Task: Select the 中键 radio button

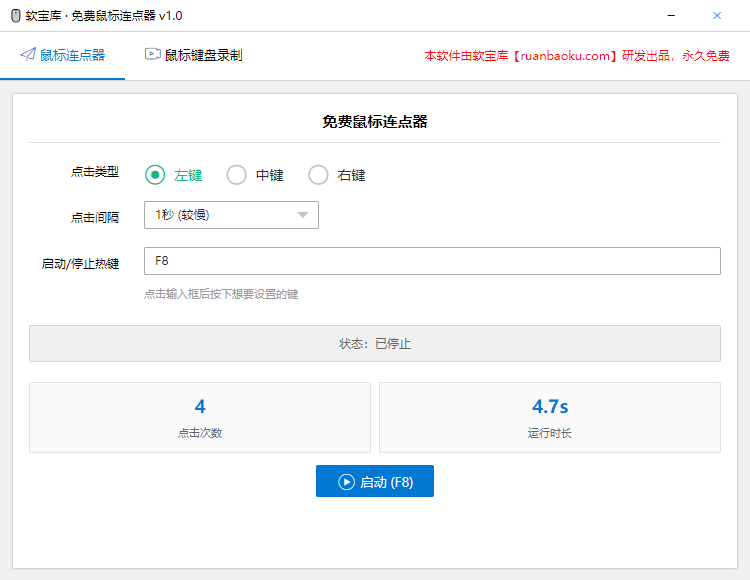Action: pos(236,175)
